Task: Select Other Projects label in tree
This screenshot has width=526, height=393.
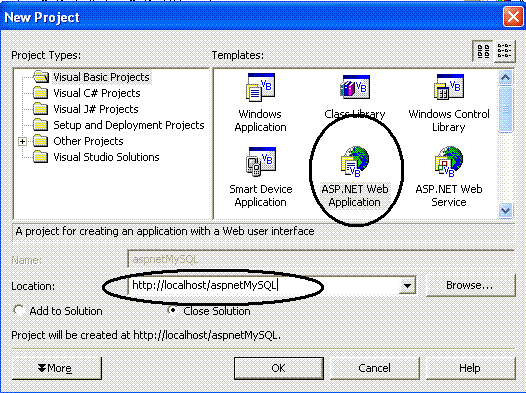Action: tap(88, 142)
